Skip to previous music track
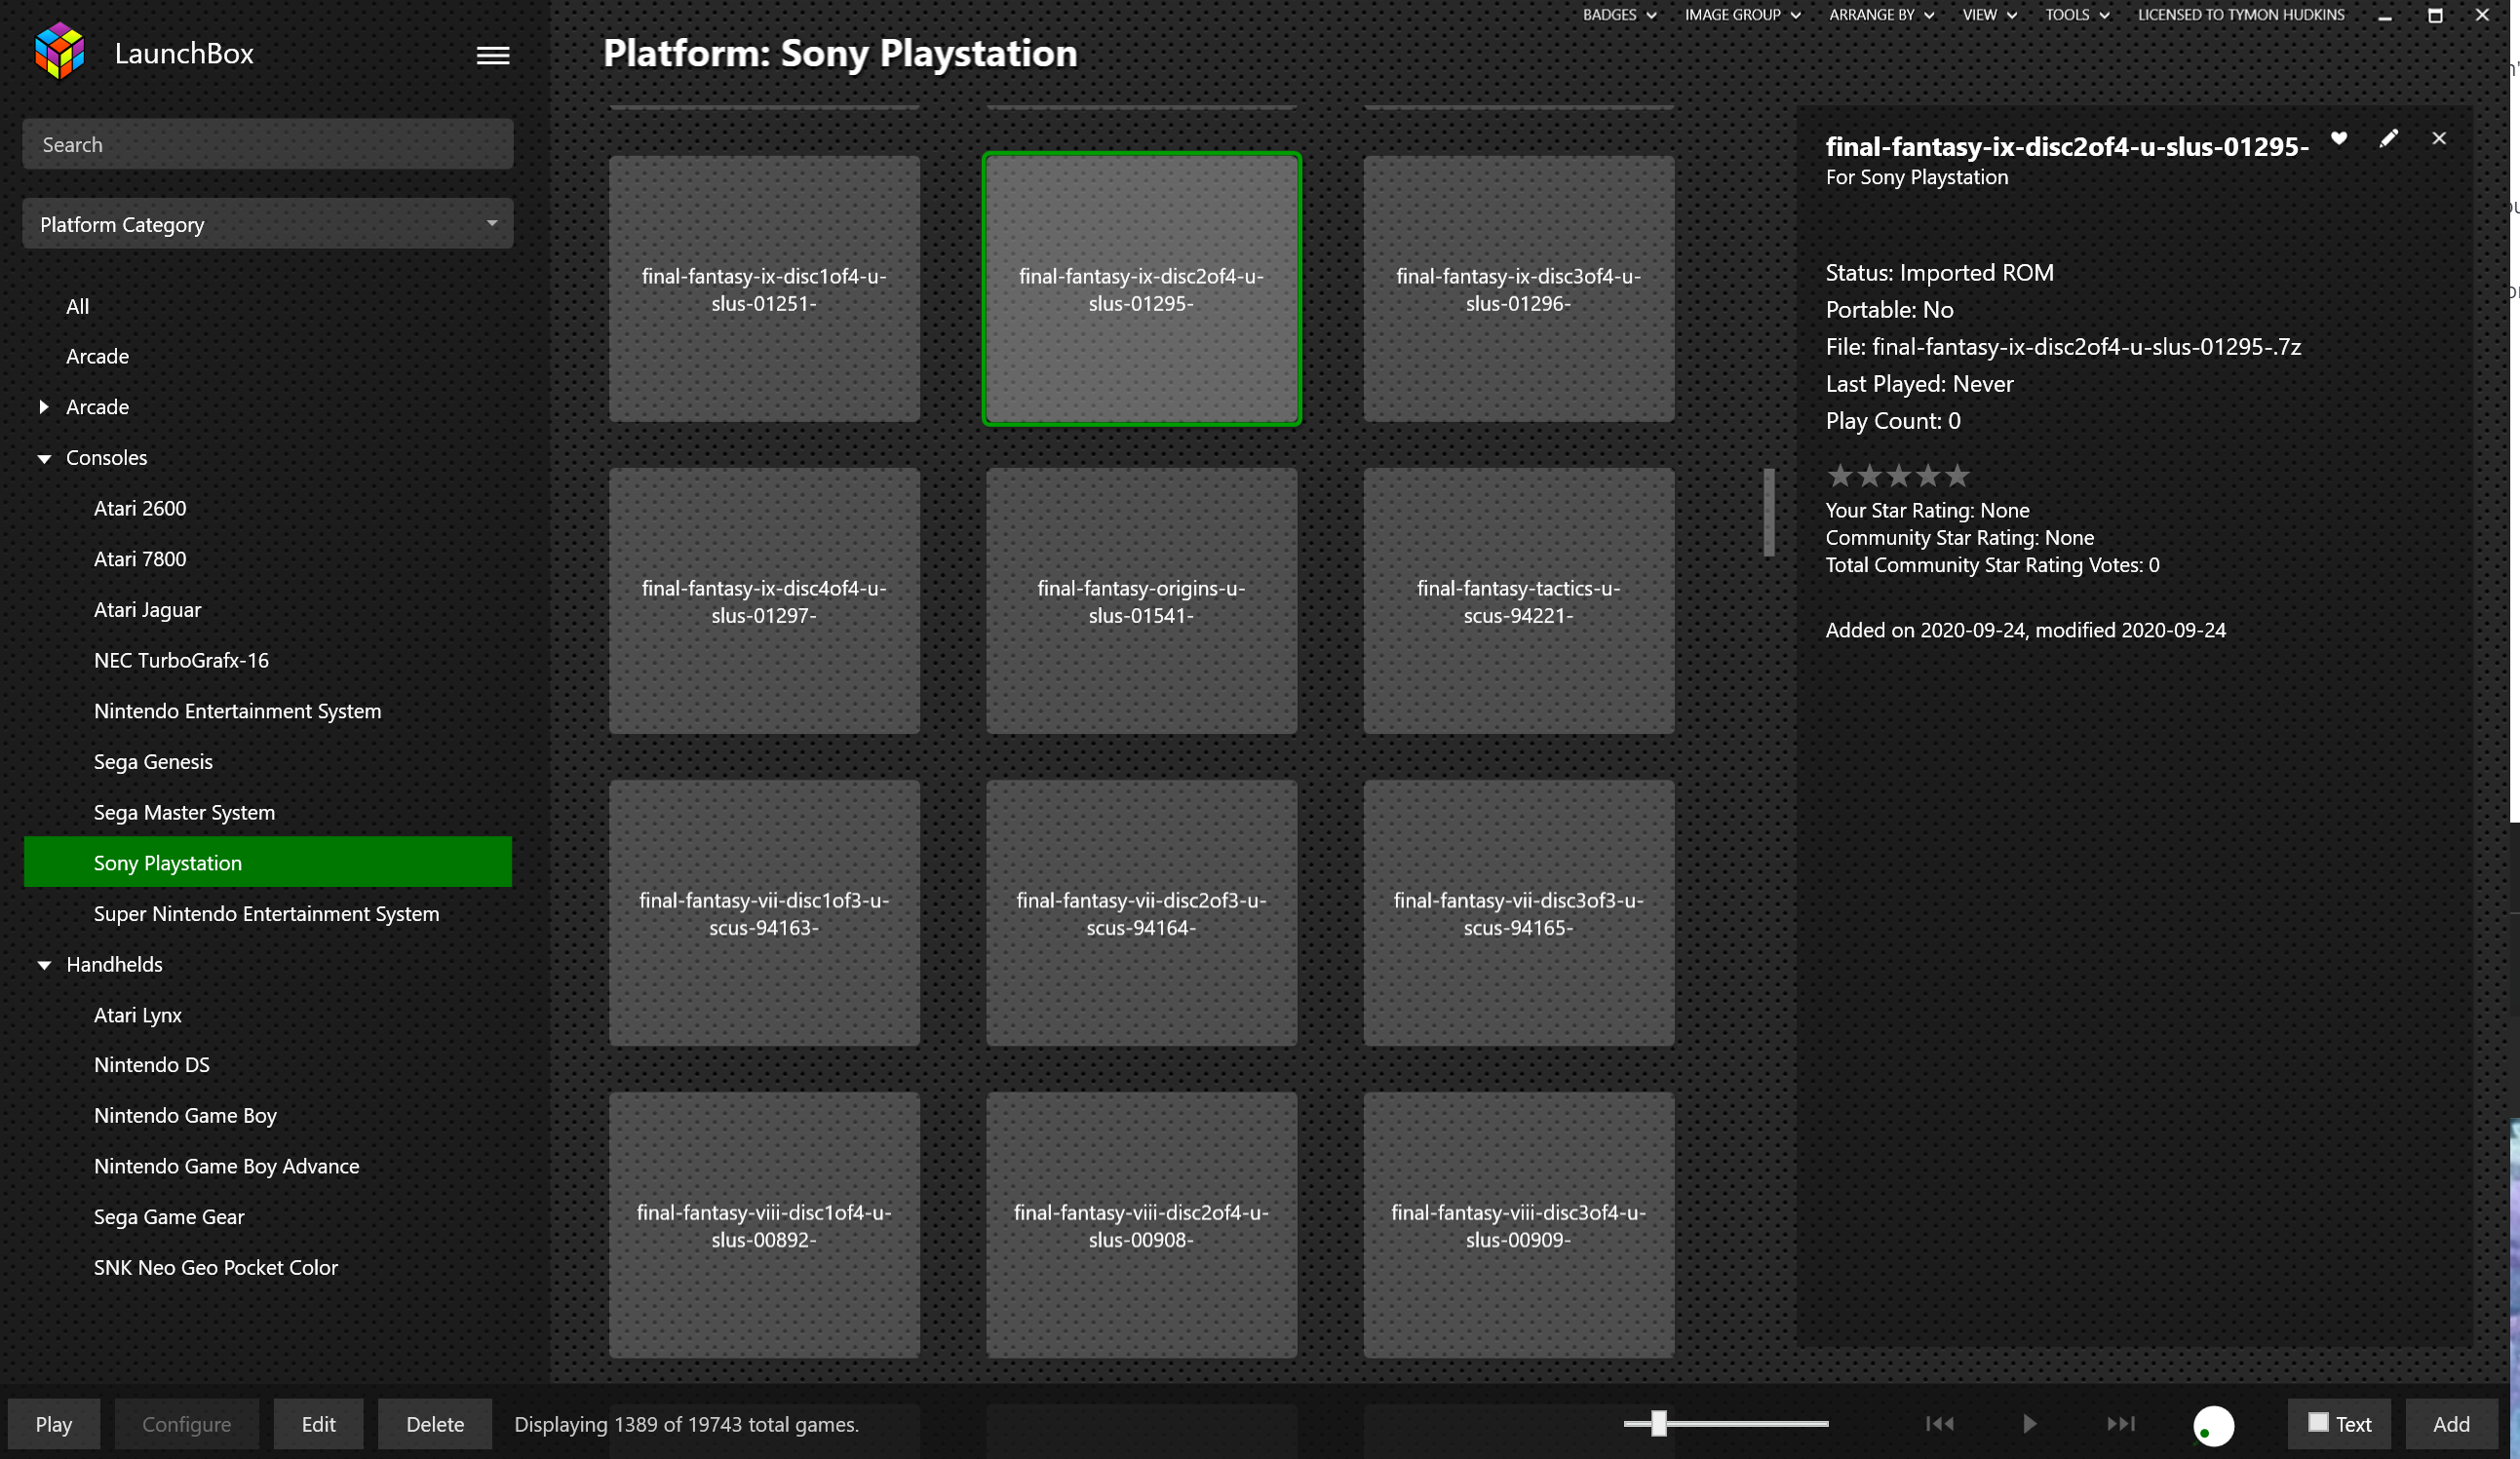The width and height of the screenshot is (2520, 1459). (1939, 1423)
